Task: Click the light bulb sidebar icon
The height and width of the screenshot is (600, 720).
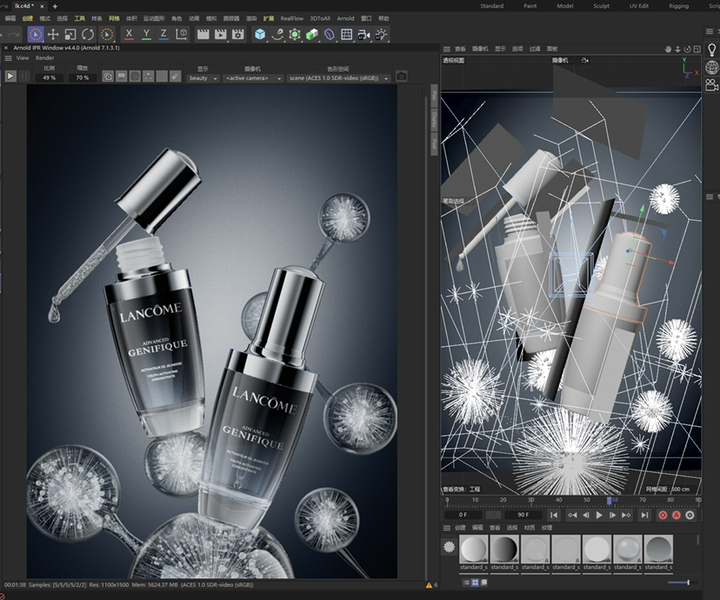Action: pos(712,50)
